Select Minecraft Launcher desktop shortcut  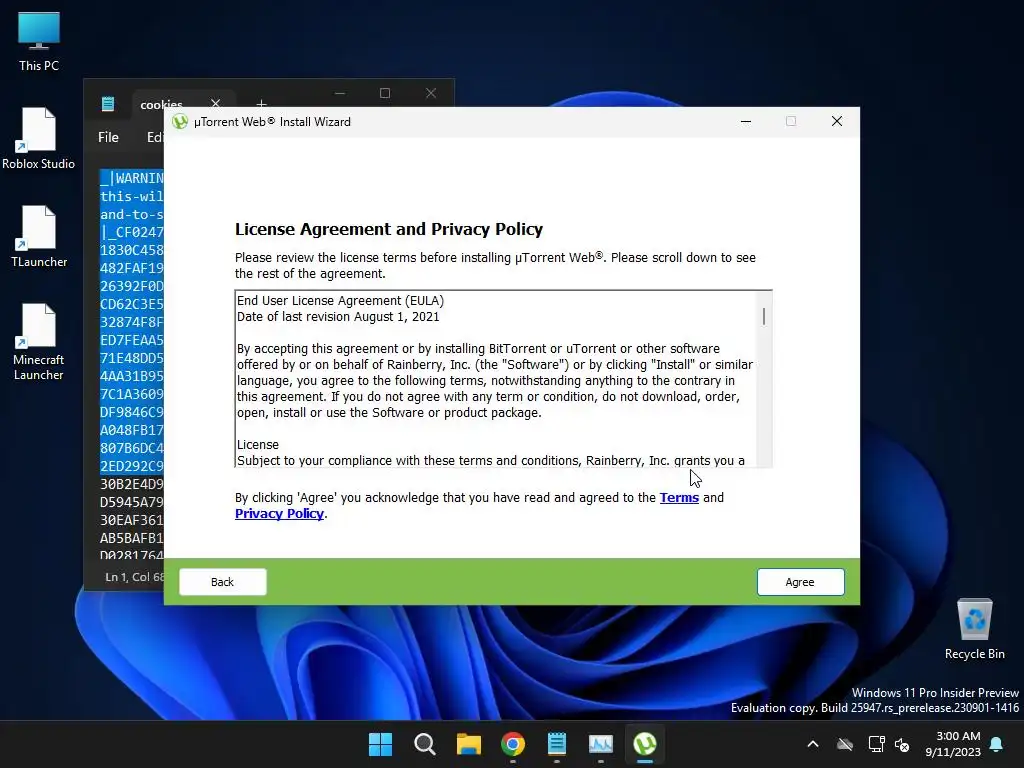39,342
